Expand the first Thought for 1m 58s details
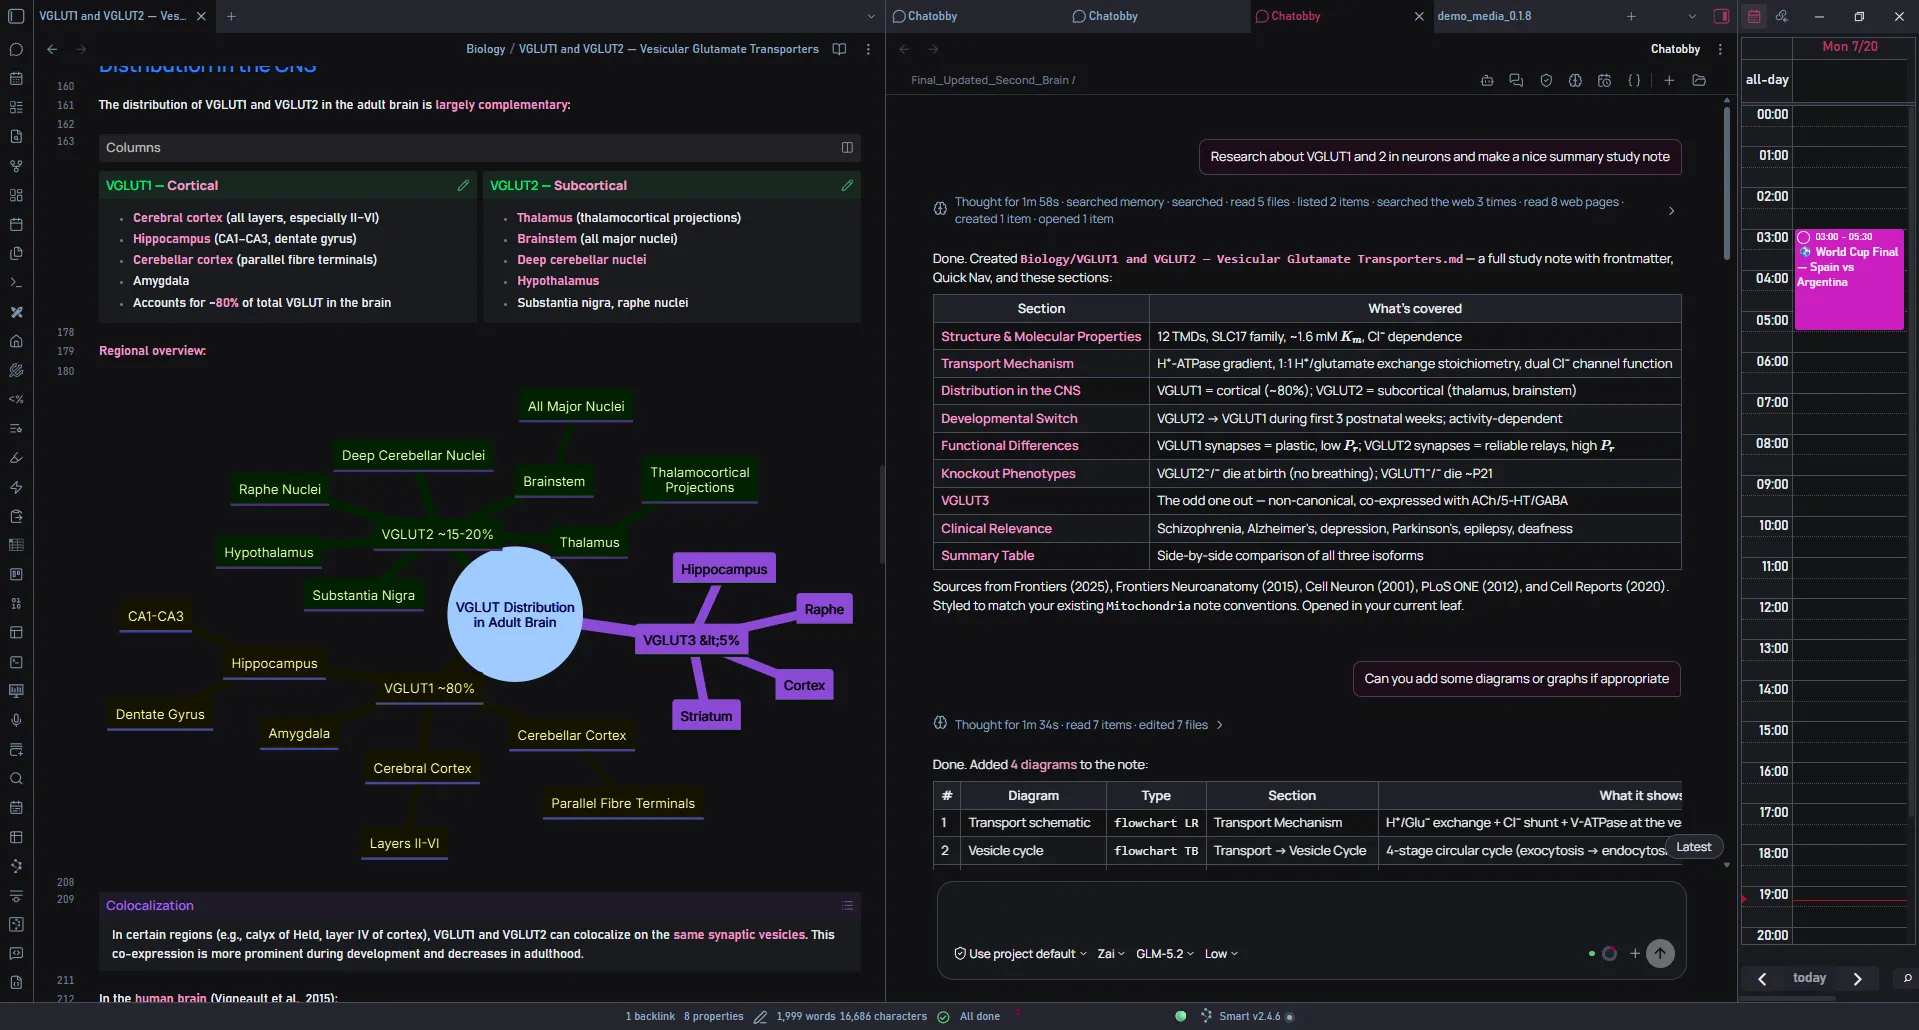Screen dimensions: 1919x1030 (x=1671, y=211)
